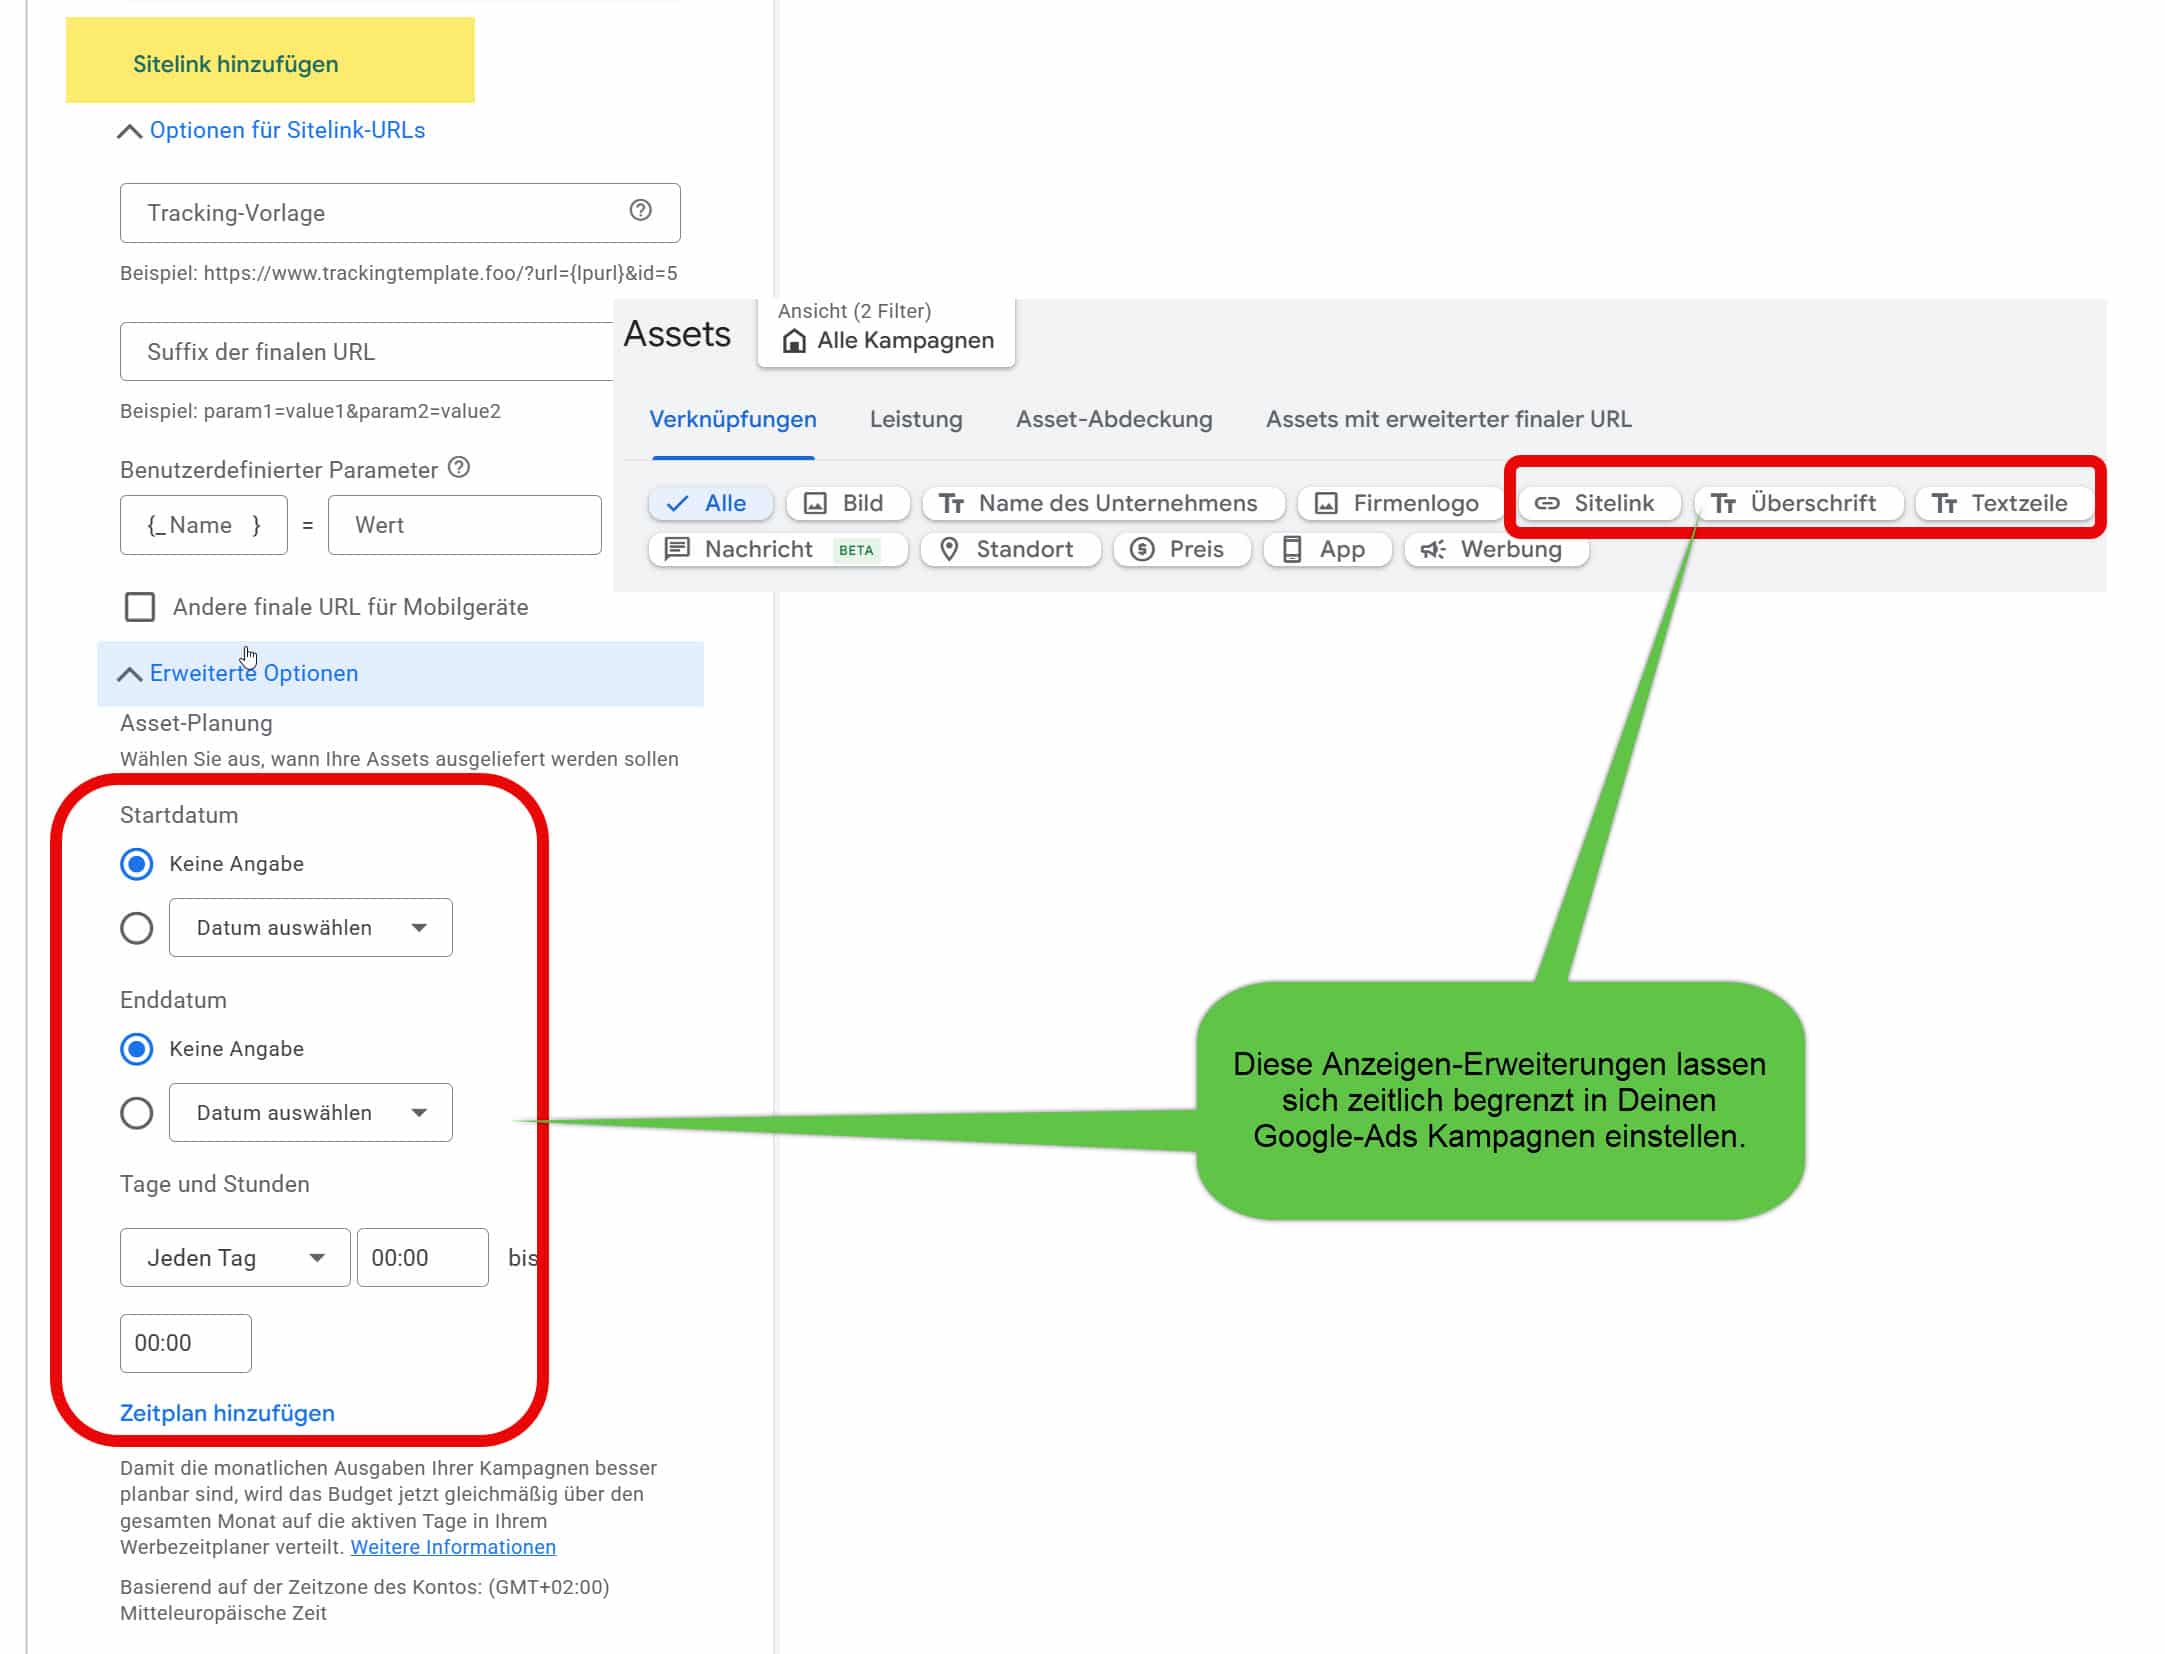The height and width of the screenshot is (1654, 2165).
Task: Click the Benutzerdefinierter Parameter help icon
Action: pyautogui.click(x=459, y=467)
